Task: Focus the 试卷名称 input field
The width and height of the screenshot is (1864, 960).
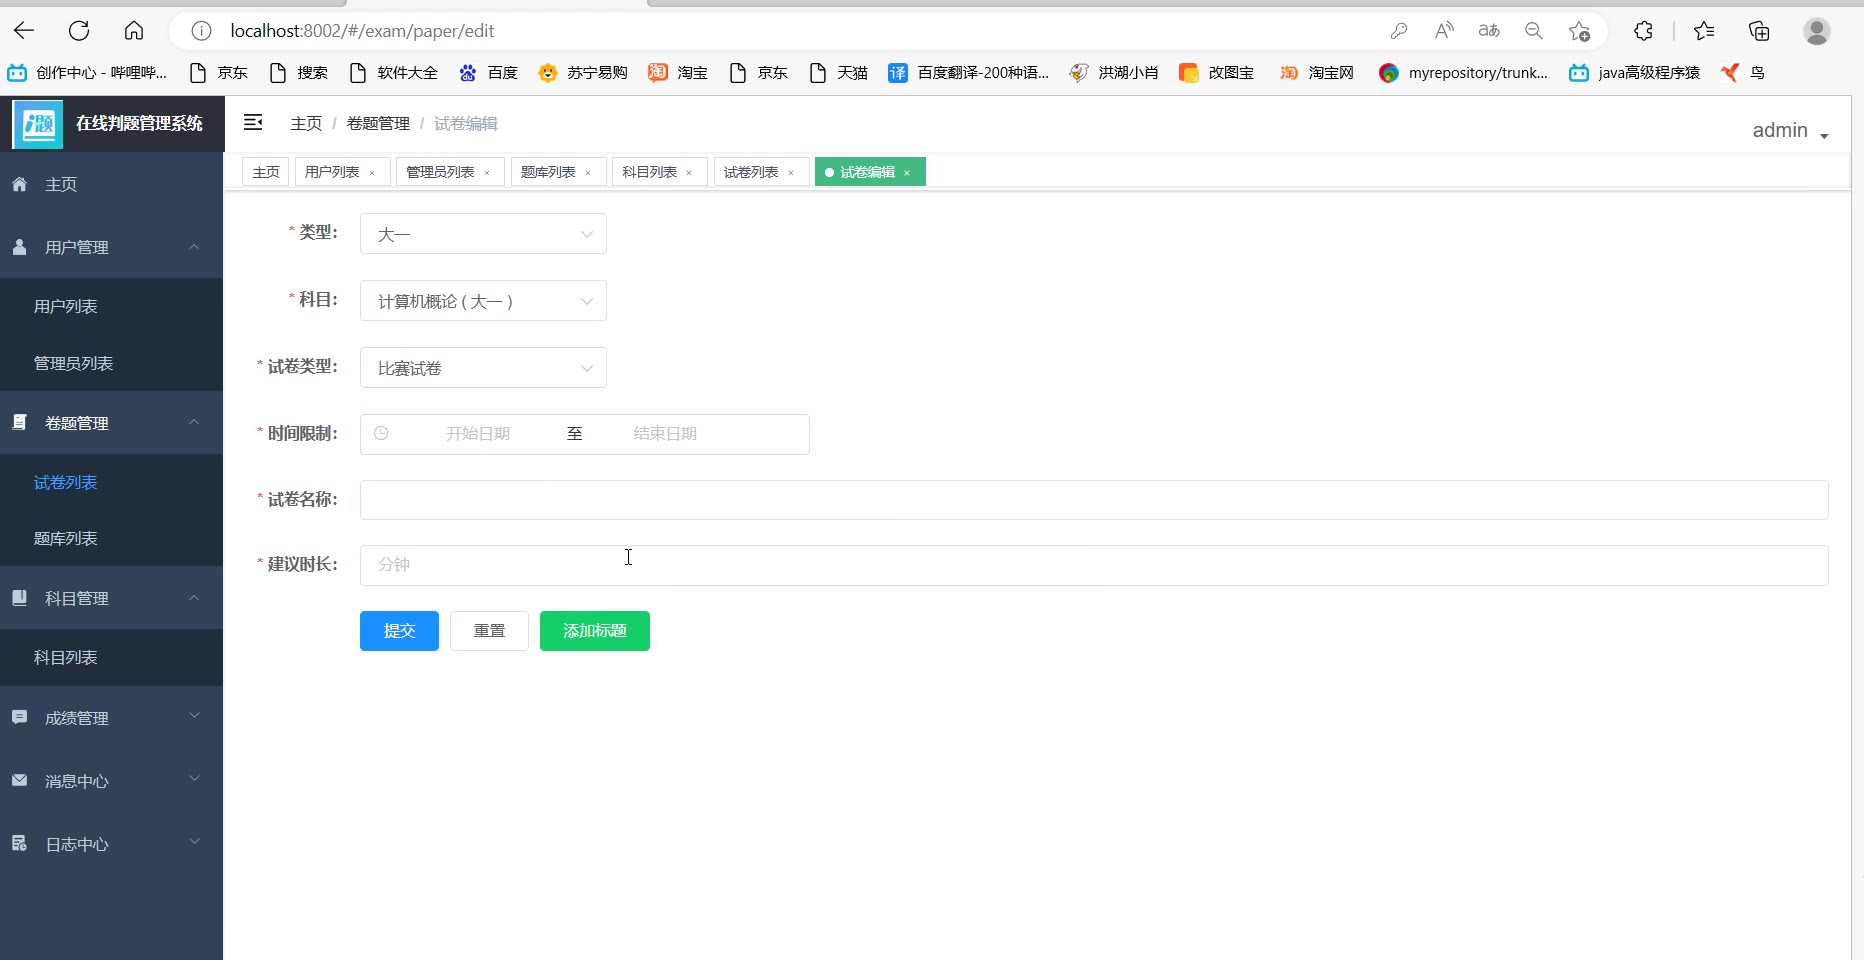Action: click(x=1094, y=500)
